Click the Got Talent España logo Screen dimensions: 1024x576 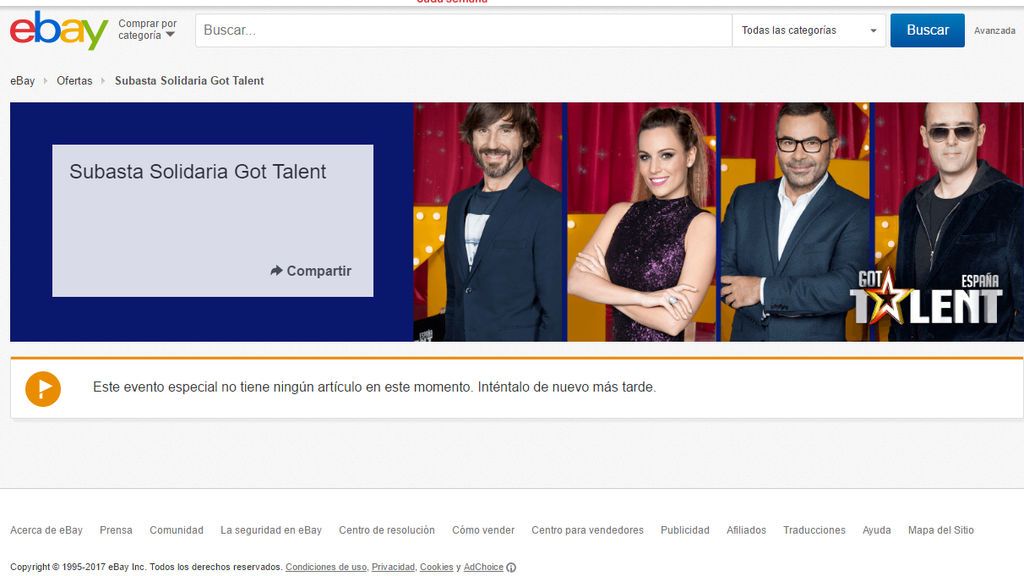click(x=925, y=298)
